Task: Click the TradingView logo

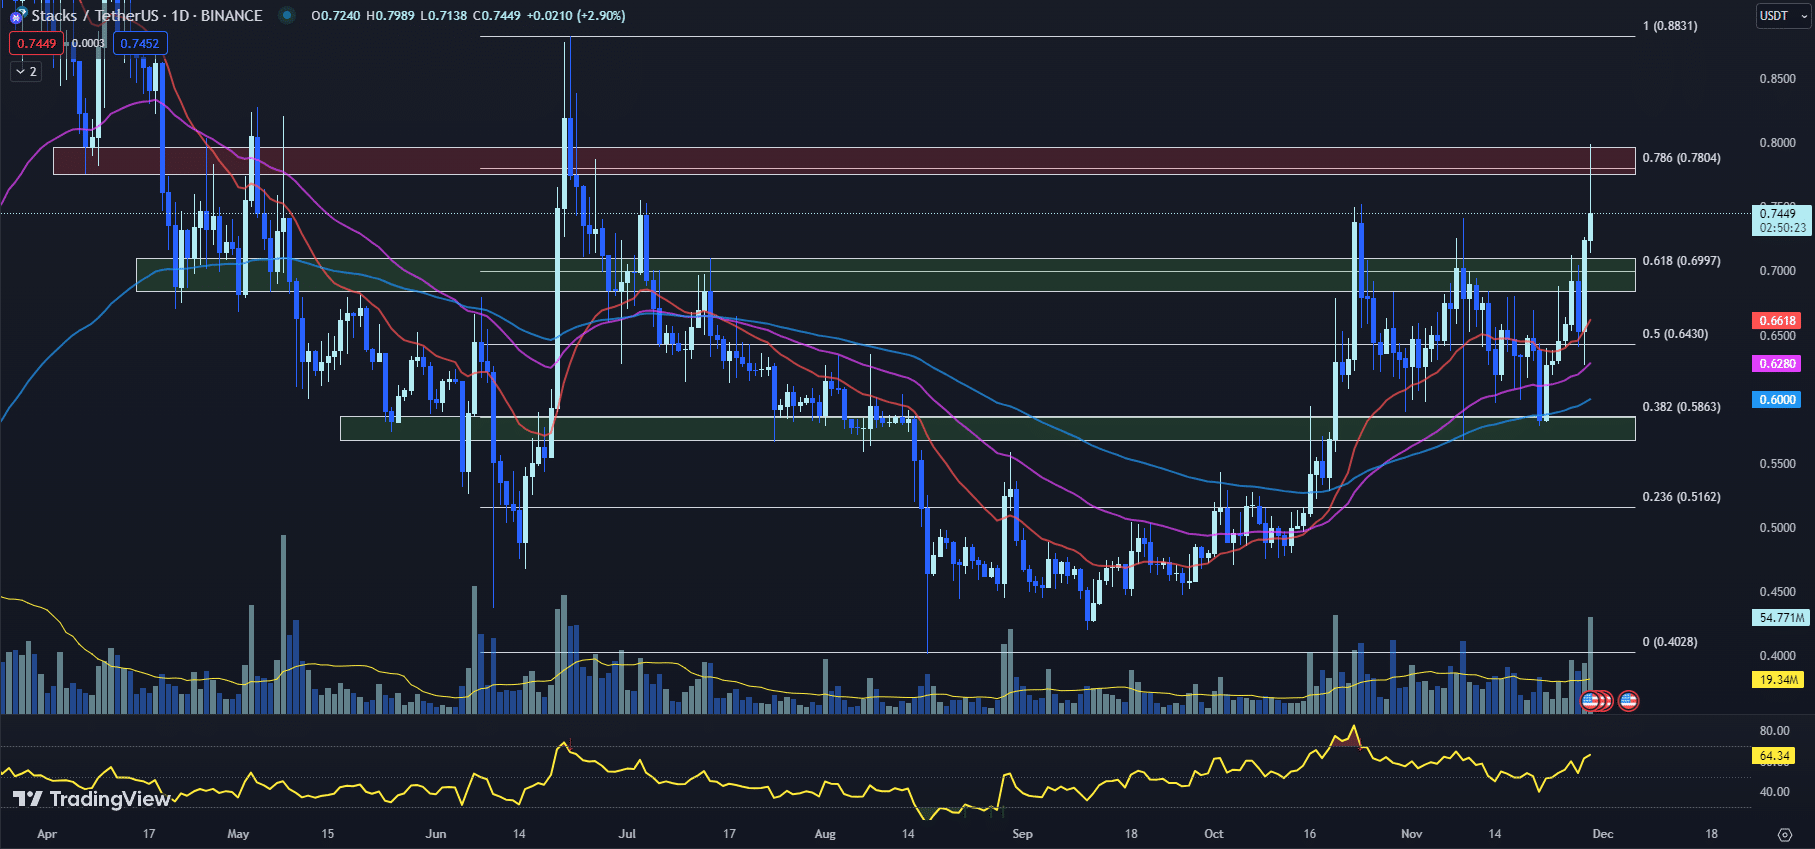Action: [x=91, y=798]
